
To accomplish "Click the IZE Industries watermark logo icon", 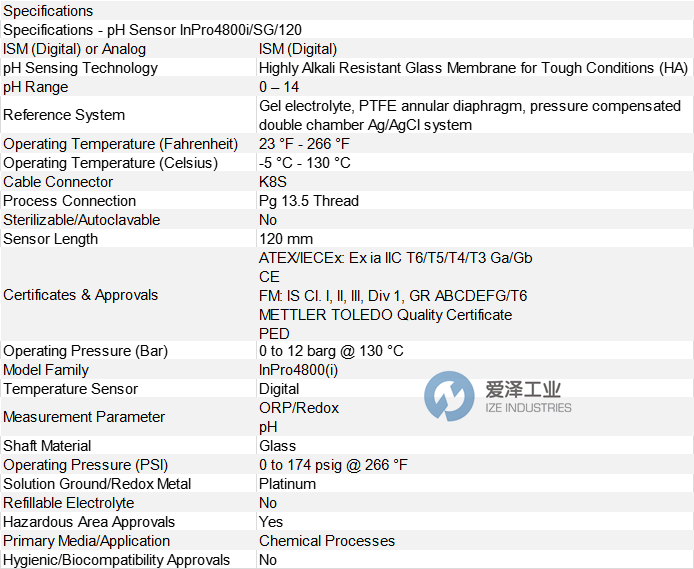I will [x=449, y=396].
